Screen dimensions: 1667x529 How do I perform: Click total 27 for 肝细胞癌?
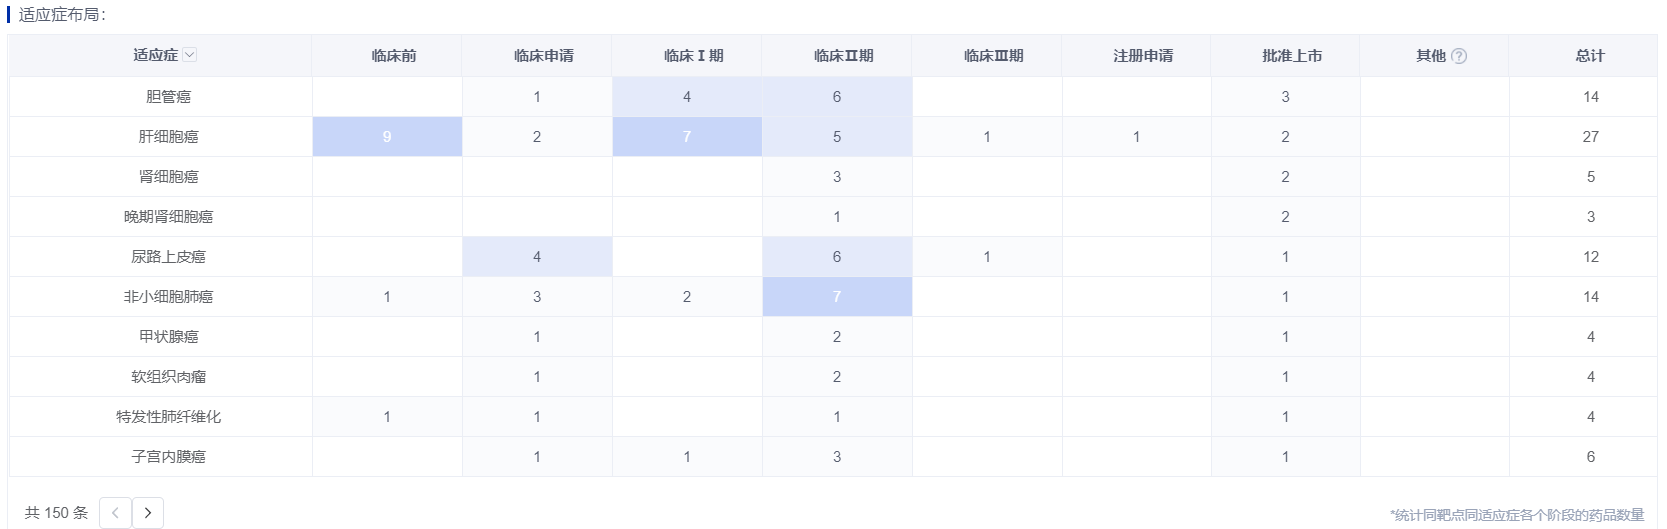coord(1590,137)
